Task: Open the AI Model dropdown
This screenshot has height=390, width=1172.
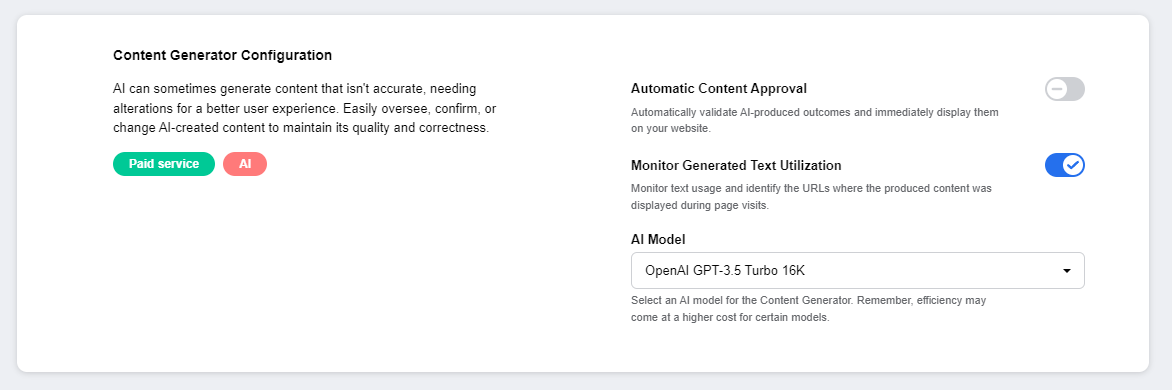Action: [857, 270]
